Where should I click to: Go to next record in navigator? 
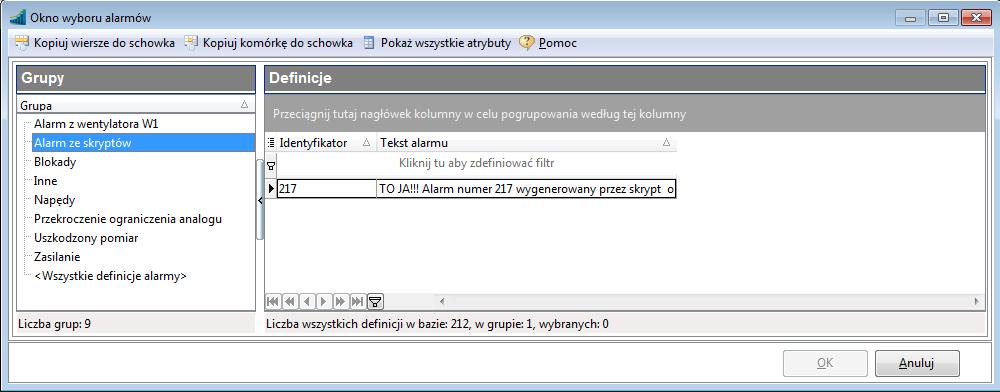[x=324, y=301]
